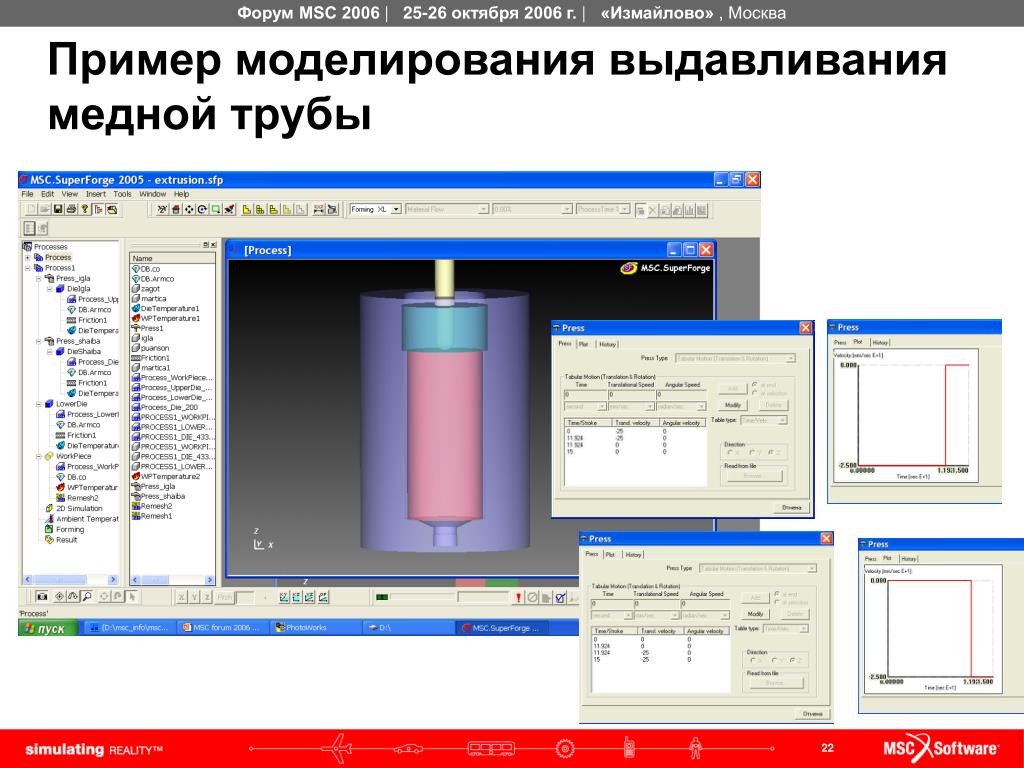Switch to History tab in lower Press dialog
The height and width of the screenshot is (768, 1024).
click(633, 554)
